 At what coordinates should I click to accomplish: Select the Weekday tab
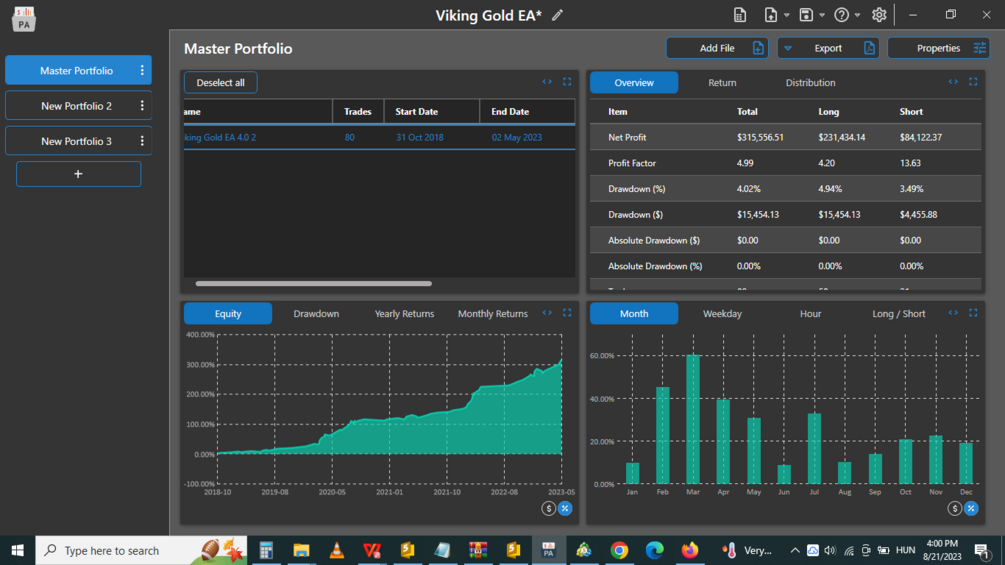(722, 314)
